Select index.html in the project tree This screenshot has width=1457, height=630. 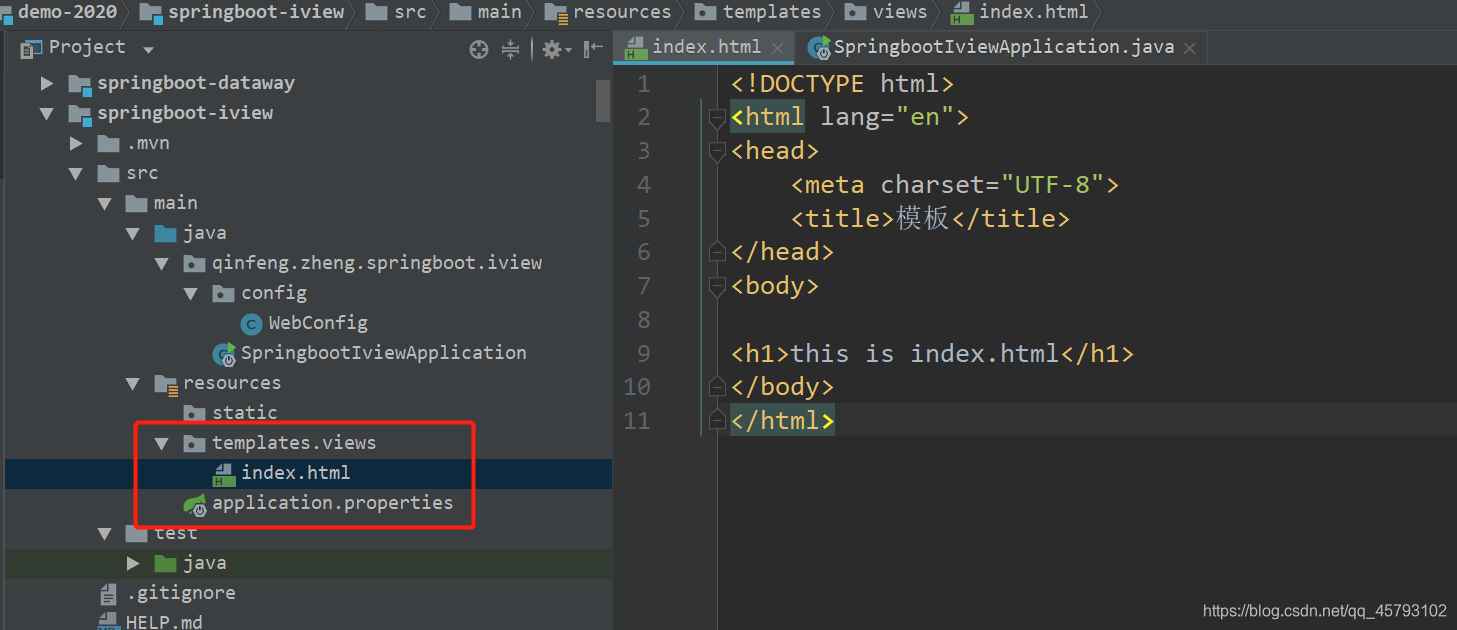pos(295,473)
